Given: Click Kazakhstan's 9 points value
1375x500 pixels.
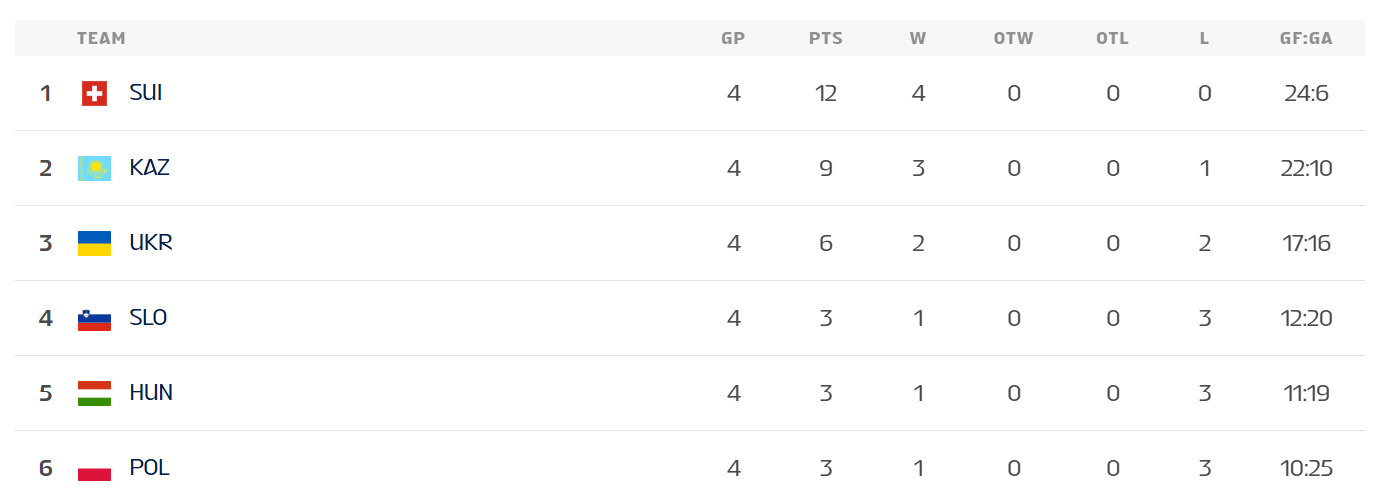Looking at the screenshot, I should (826, 169).
